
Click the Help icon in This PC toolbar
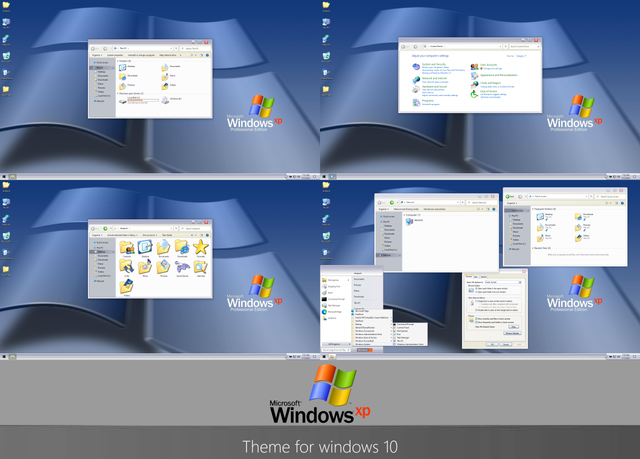[207, 55]
